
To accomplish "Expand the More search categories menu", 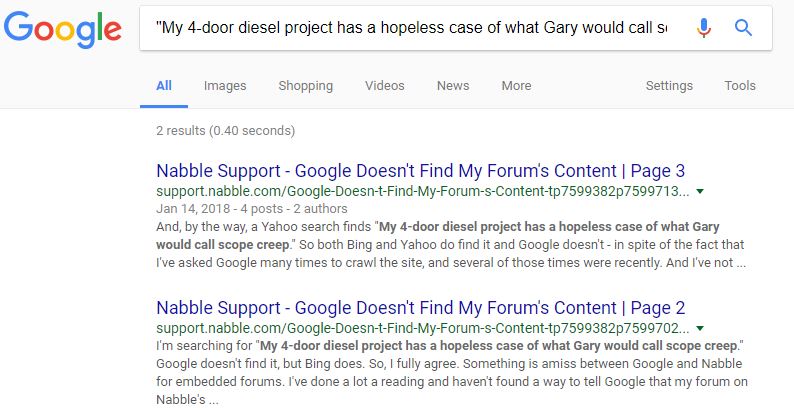I will click(x=516, y=86).
